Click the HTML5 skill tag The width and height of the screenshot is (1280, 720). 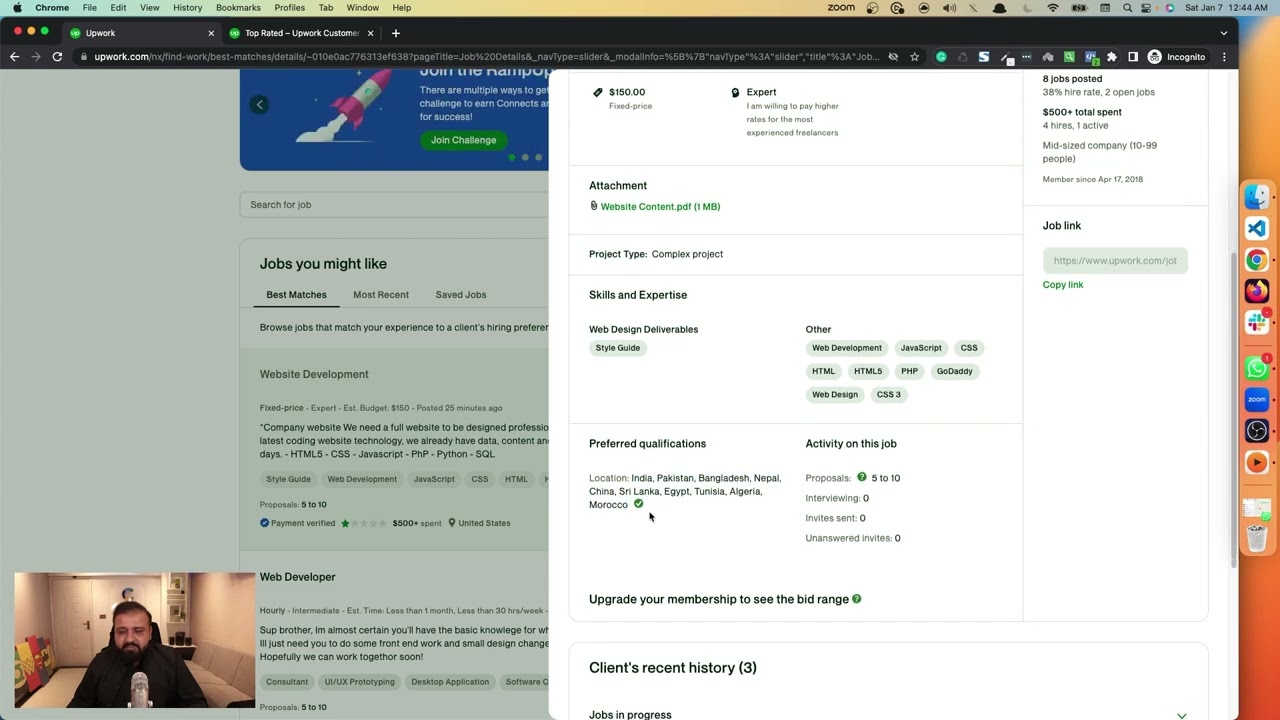coord(868,371)
